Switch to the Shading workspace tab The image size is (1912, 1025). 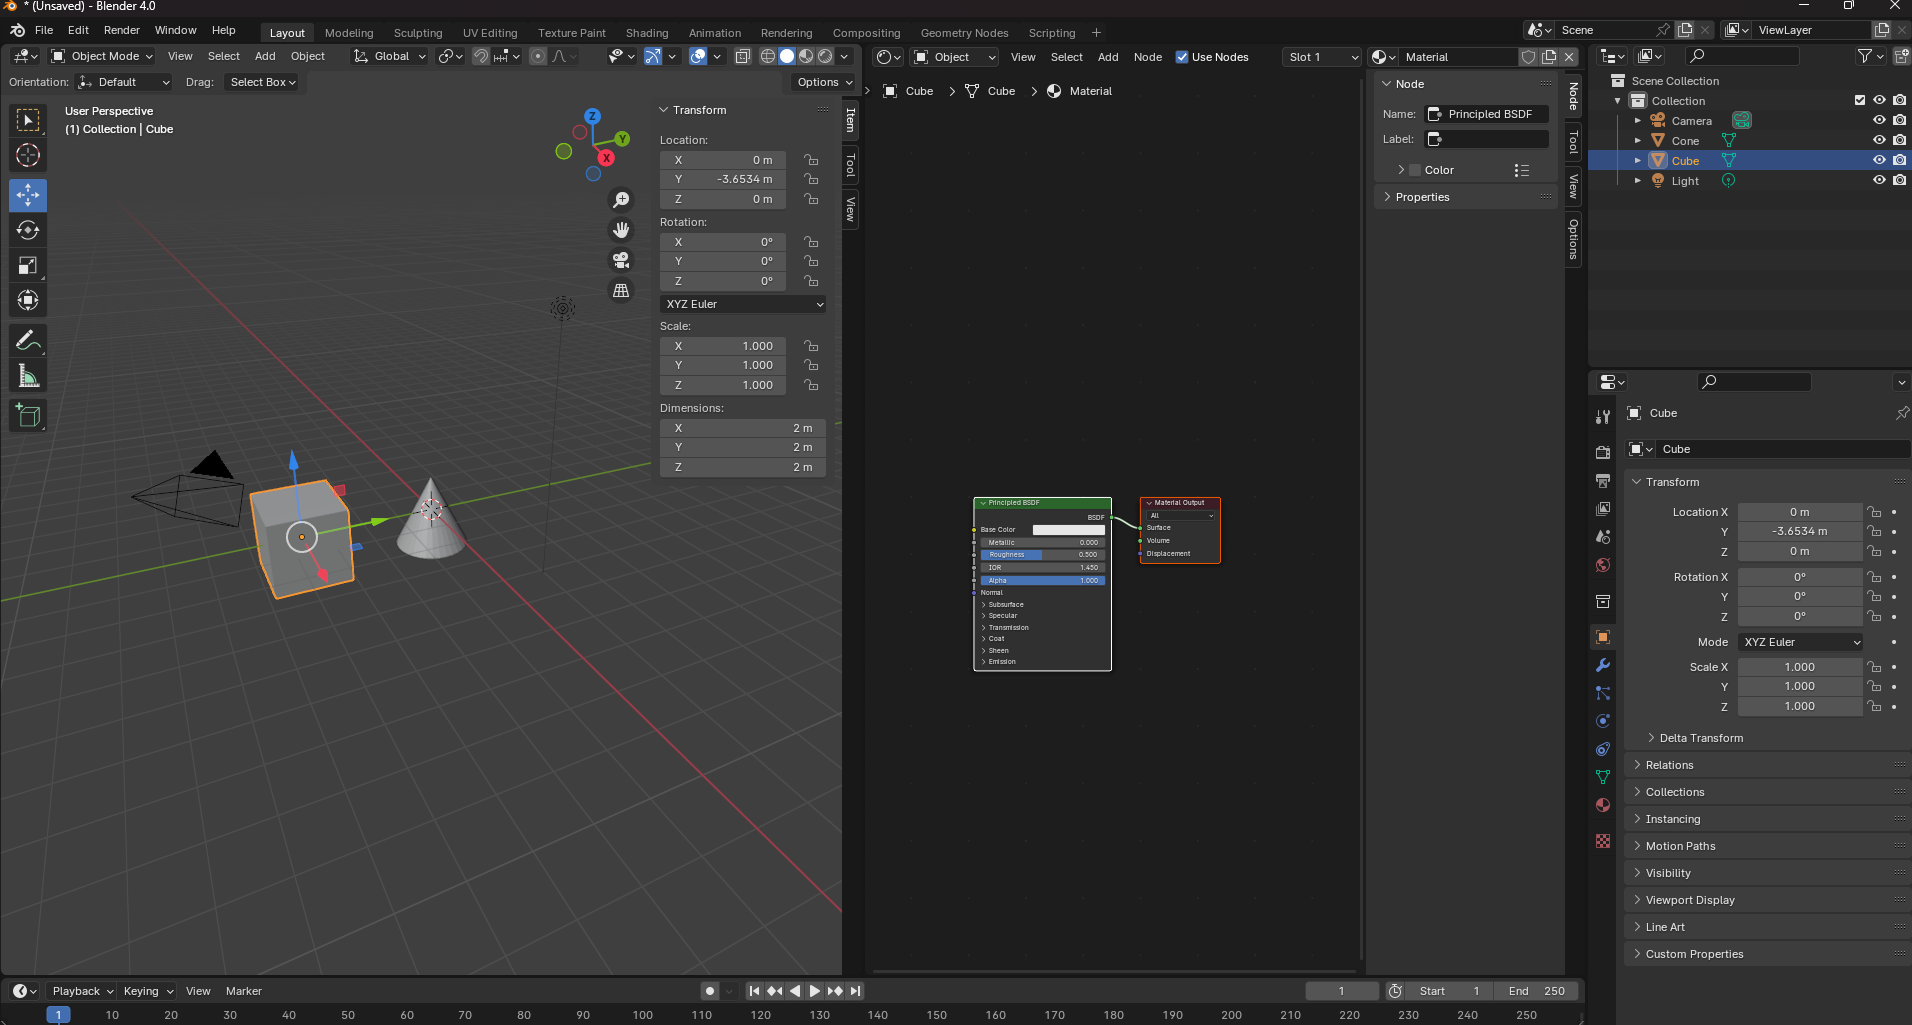coord(646,33)
